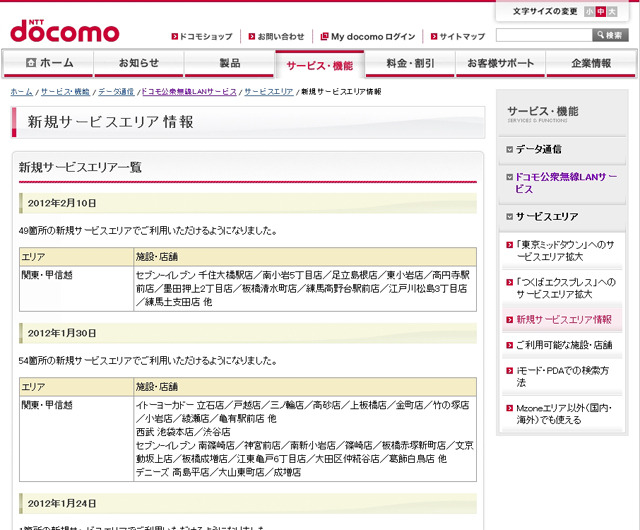
Task: Click the arrow icon next to つくばエクスプレス
Action: (x=509, y=282)
